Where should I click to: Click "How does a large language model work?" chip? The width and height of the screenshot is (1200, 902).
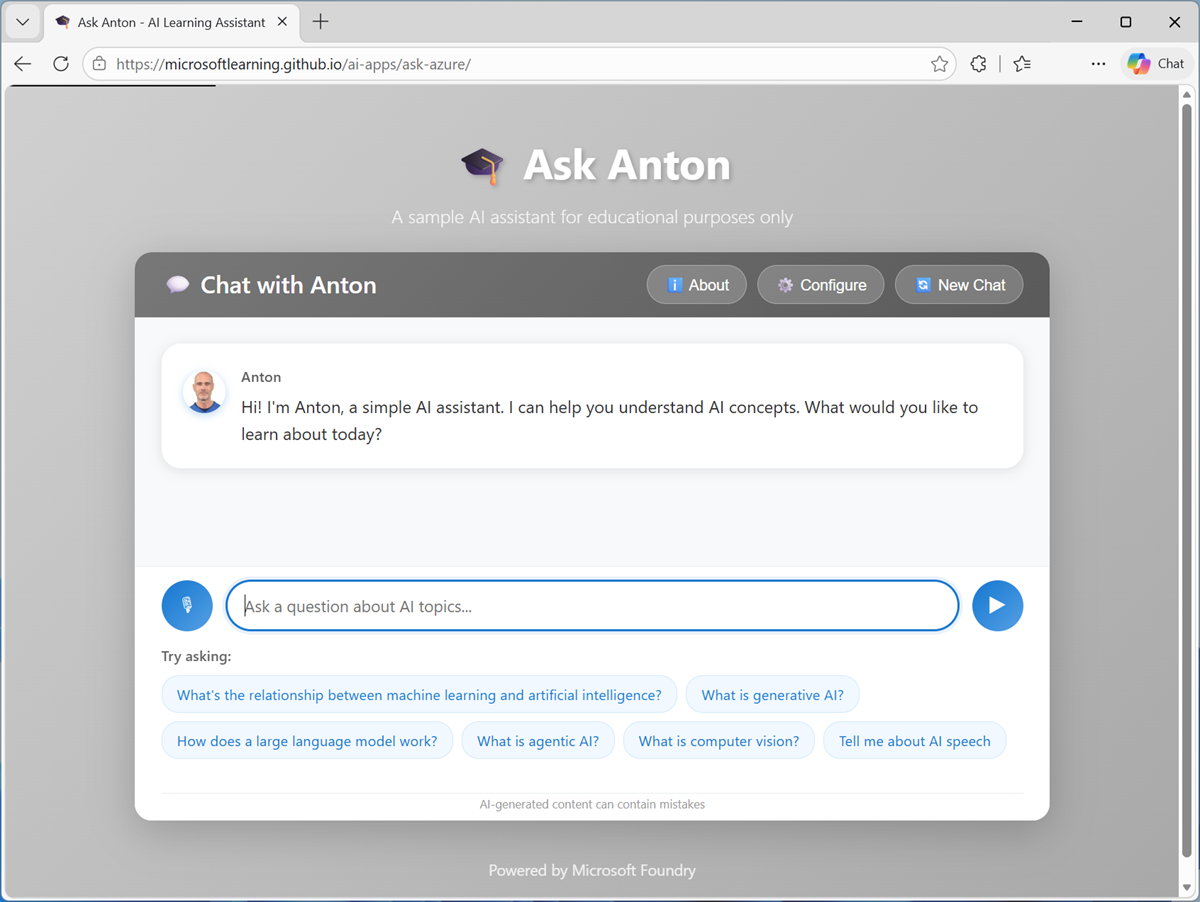tap(307, 740)
